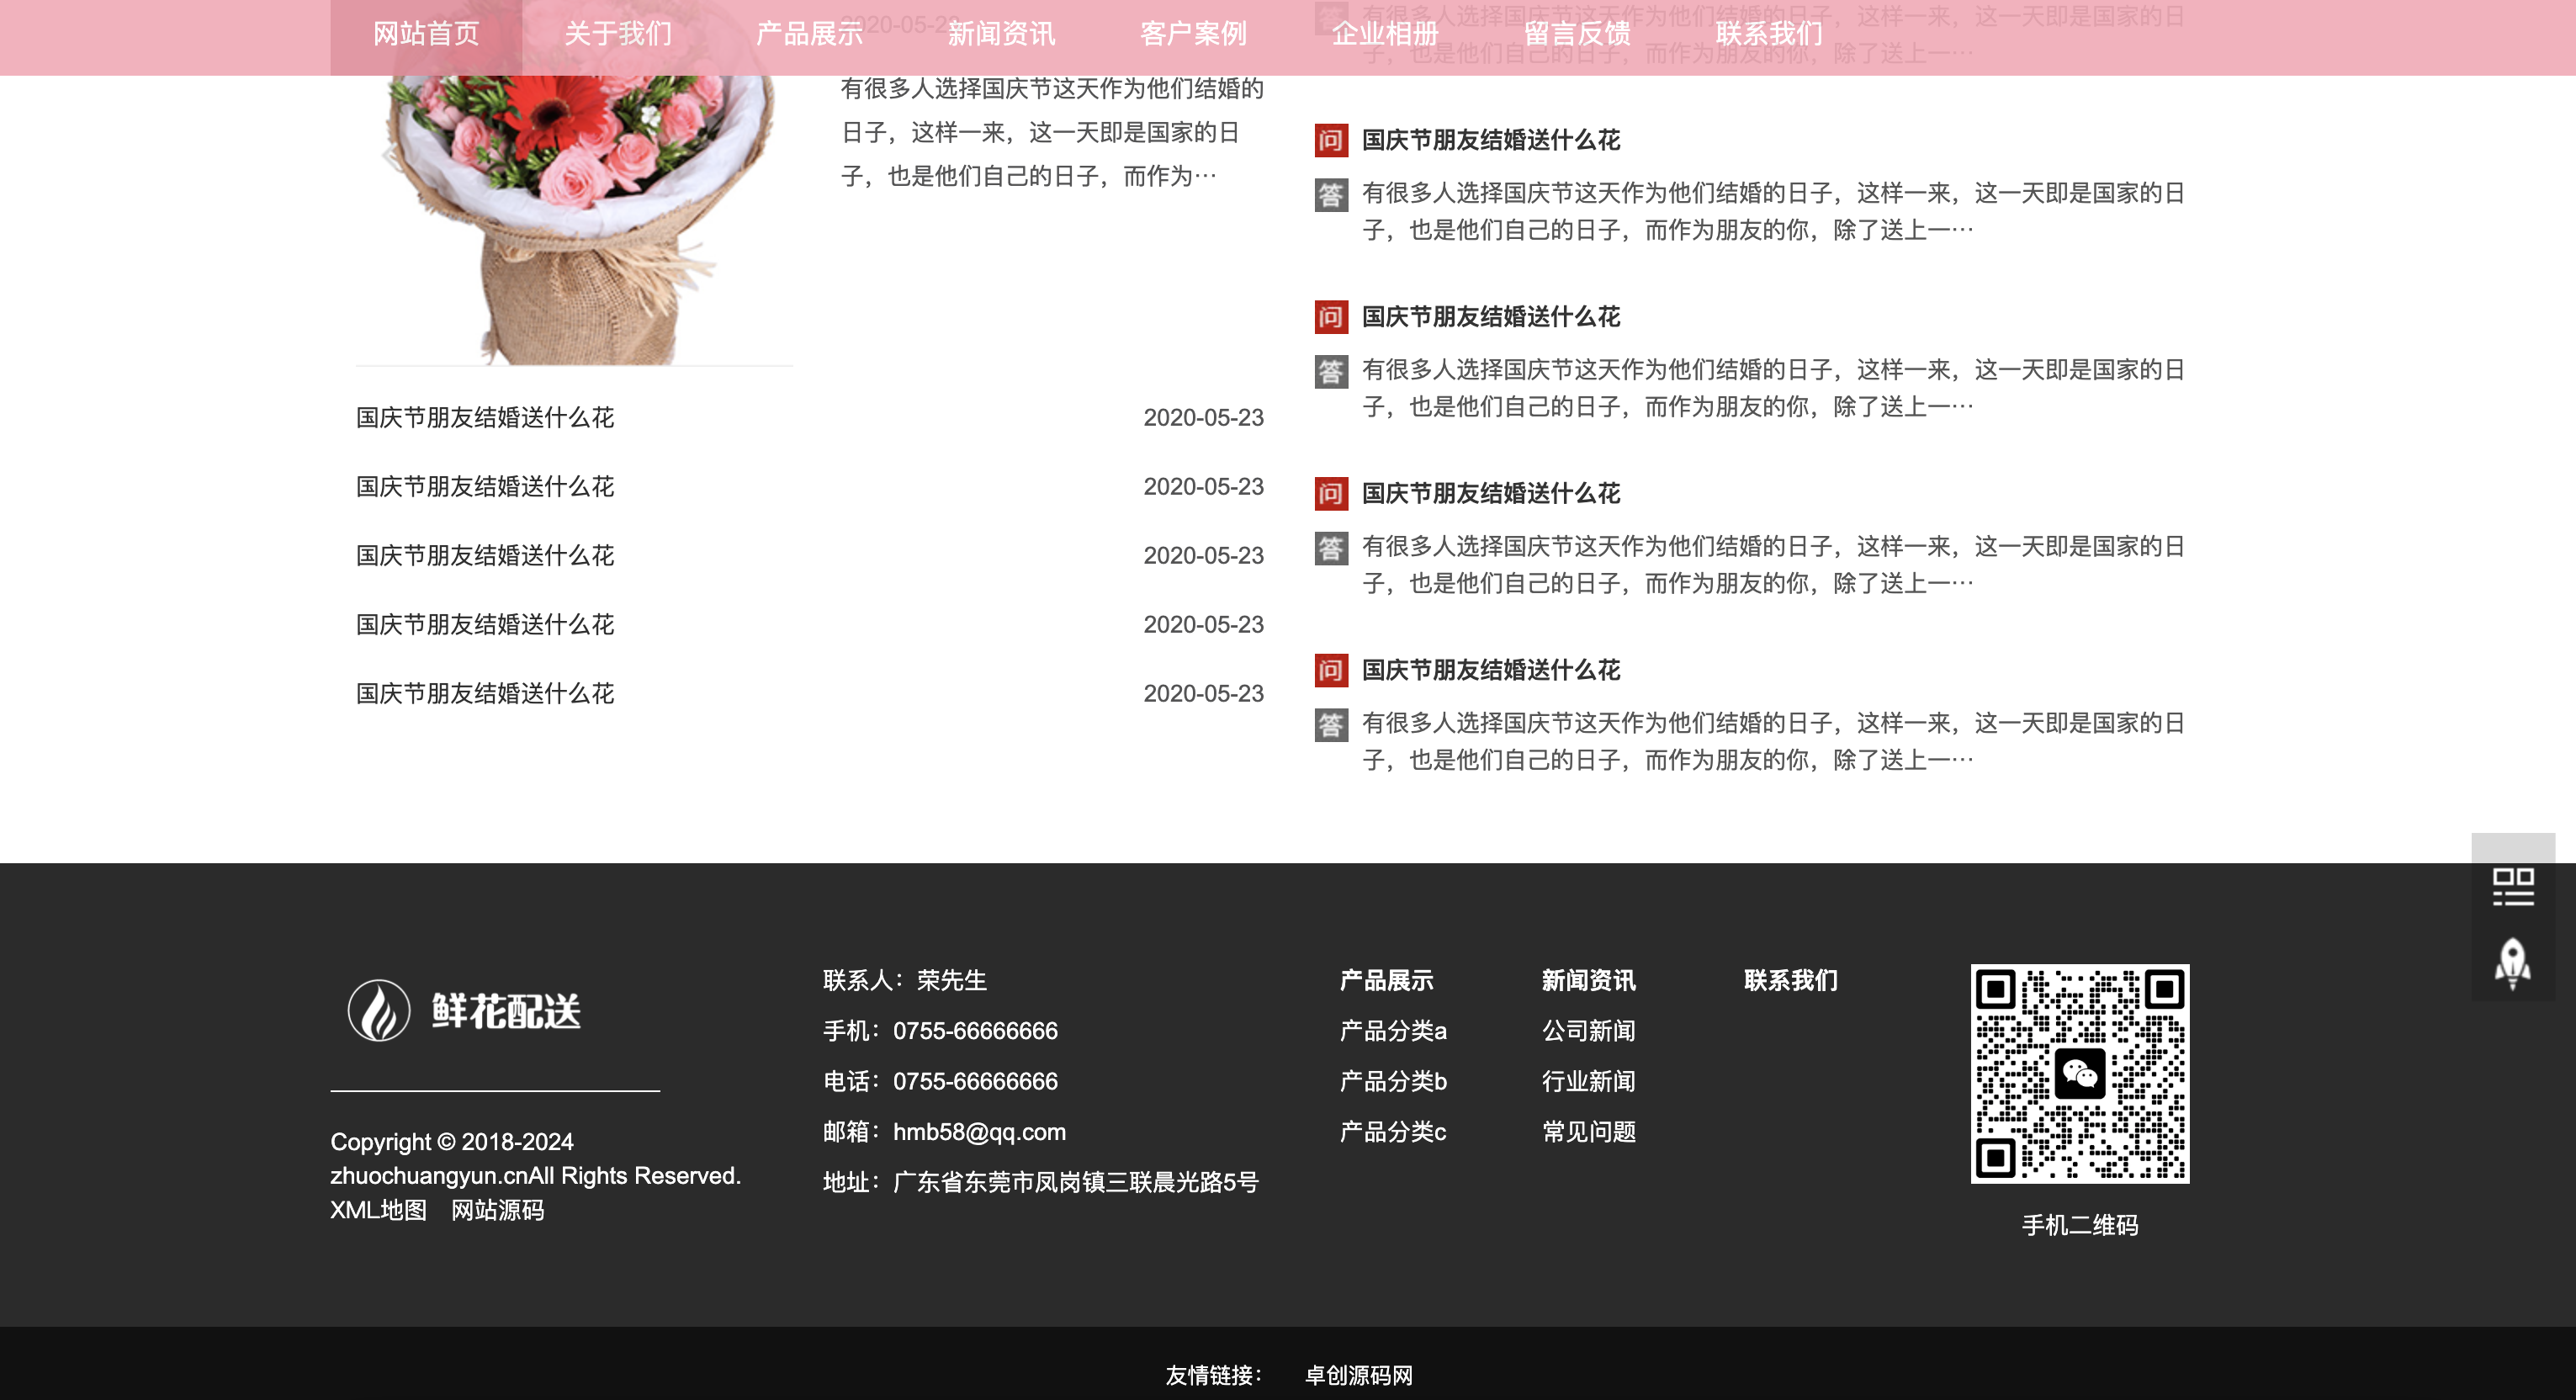Open first news article in left list
2576x1400 pixels.
(x=485, y=417)
